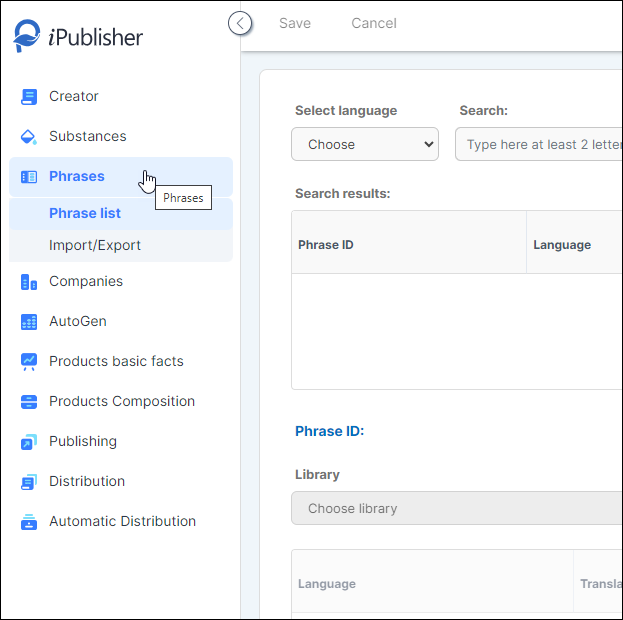Click the Products Composition icon
This screenshot has width=623, height=620.
click(29, 402)
